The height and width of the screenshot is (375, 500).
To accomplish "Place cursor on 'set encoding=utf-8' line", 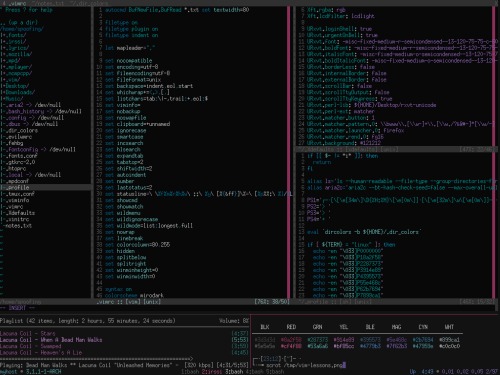I will coord(132,67).
